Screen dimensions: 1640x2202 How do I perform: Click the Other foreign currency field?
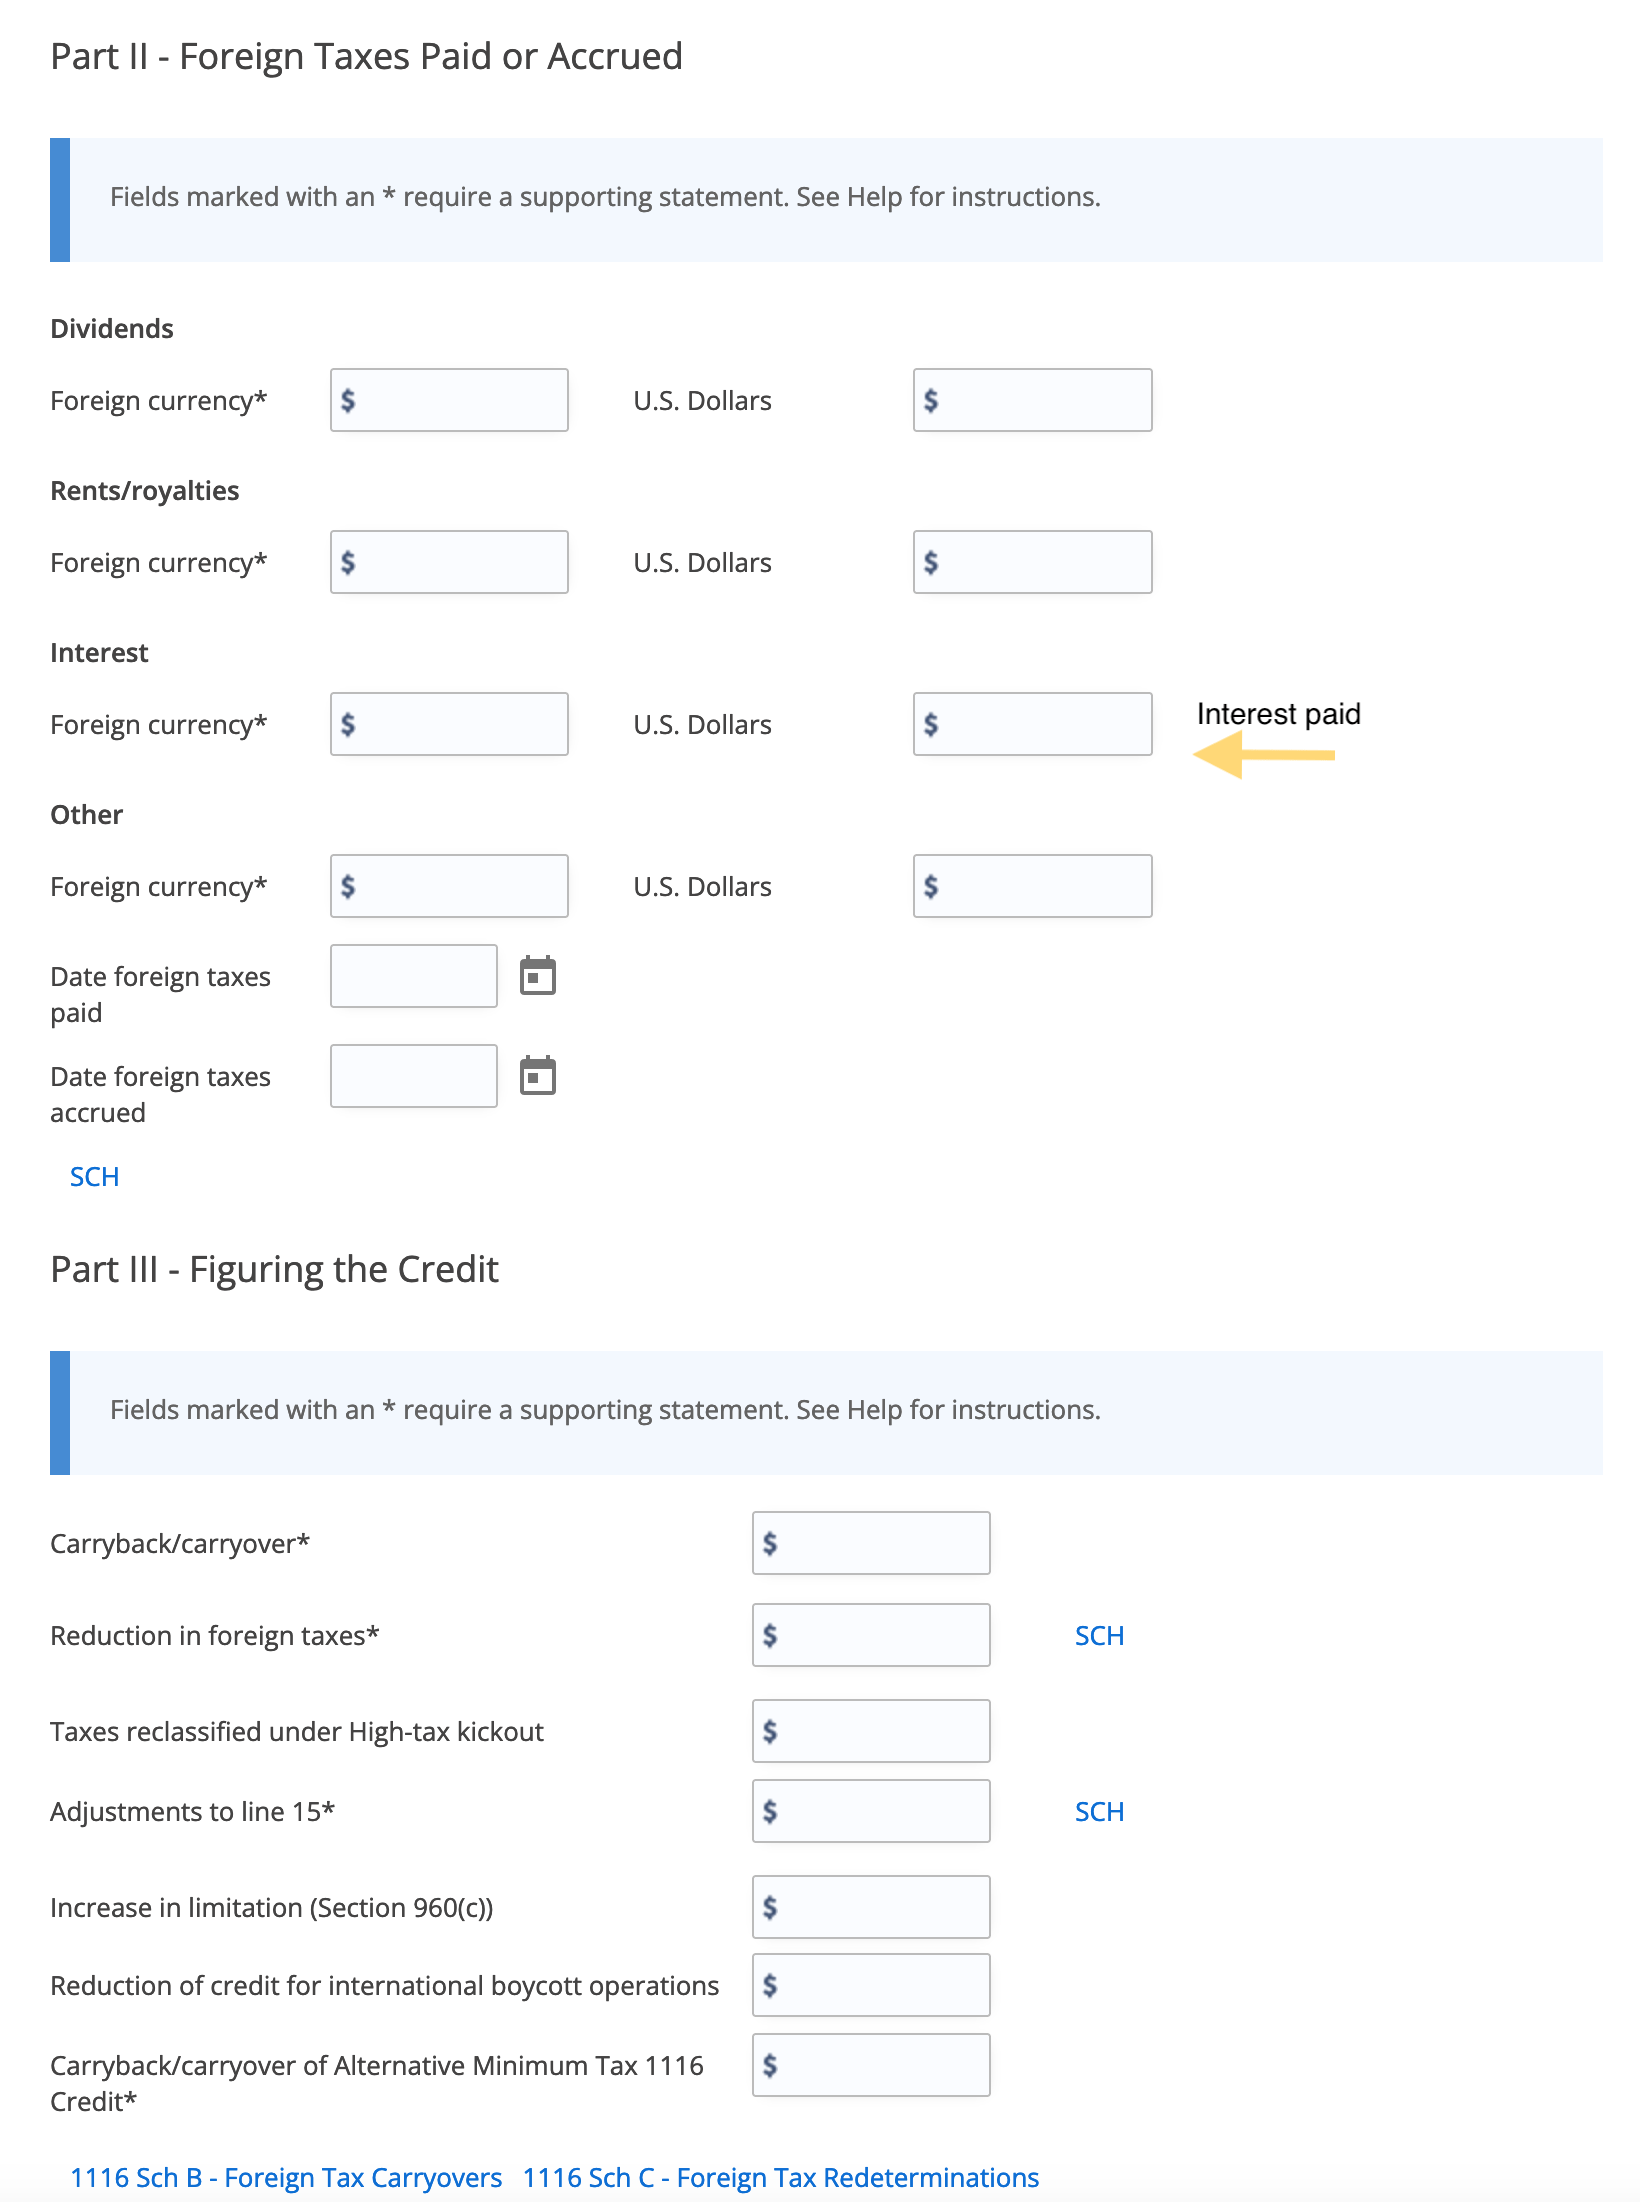pos(449,886)
